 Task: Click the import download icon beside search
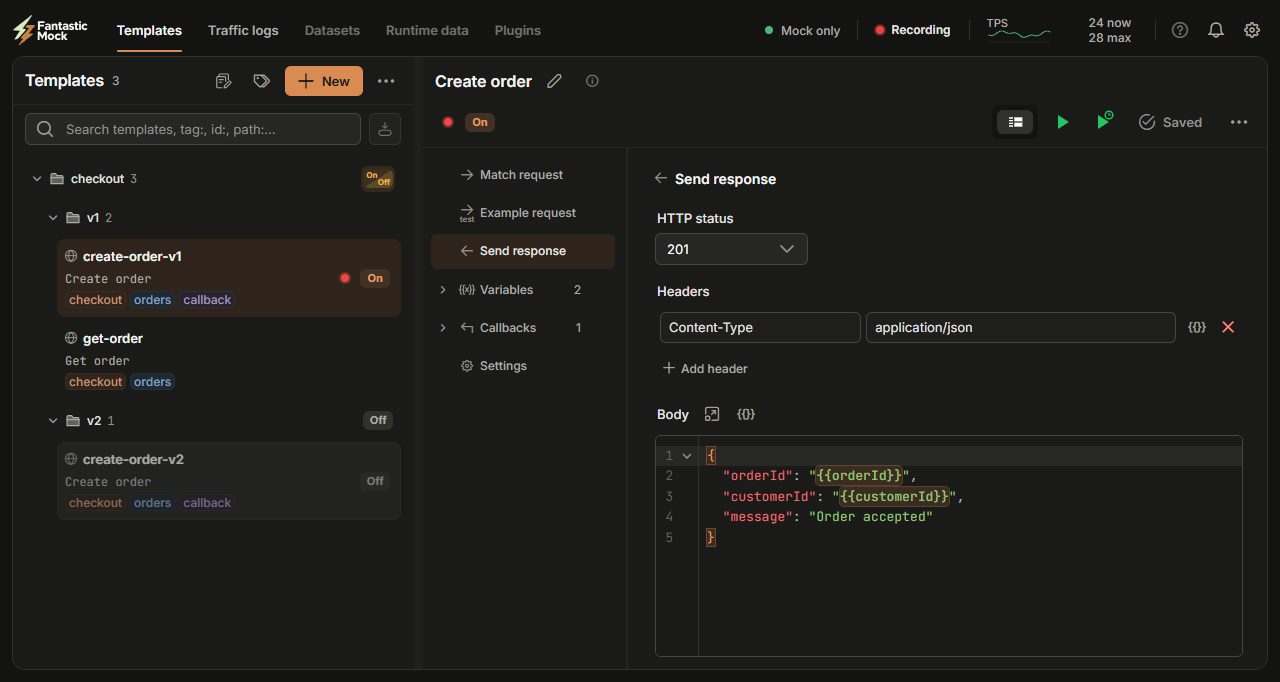385,129
